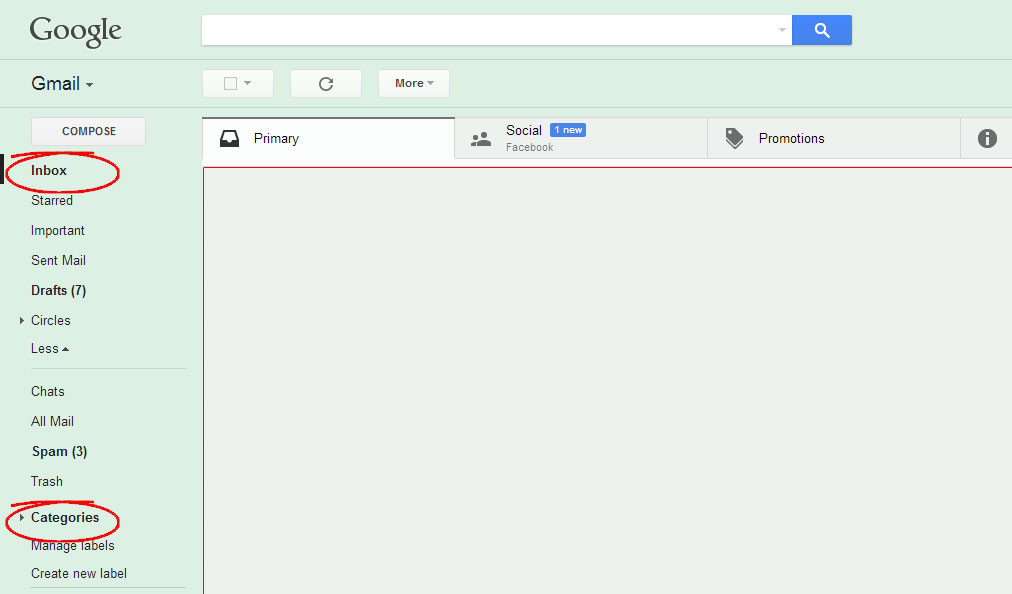Open the Drafts (7) folder
Image resolution: width=1012 pixels, height=594 pixels.
click(x=59, y=291)
